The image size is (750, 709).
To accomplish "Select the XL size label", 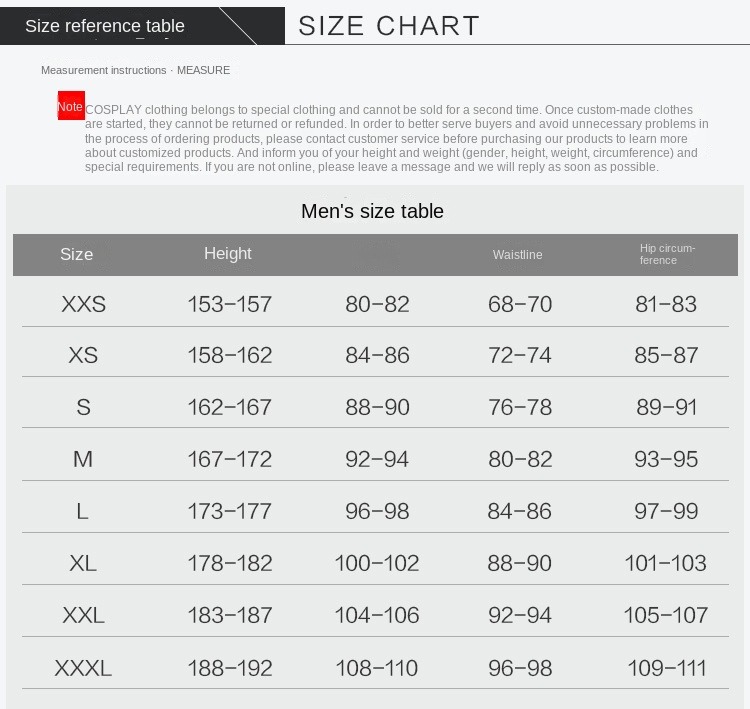I will pos(83,563).
